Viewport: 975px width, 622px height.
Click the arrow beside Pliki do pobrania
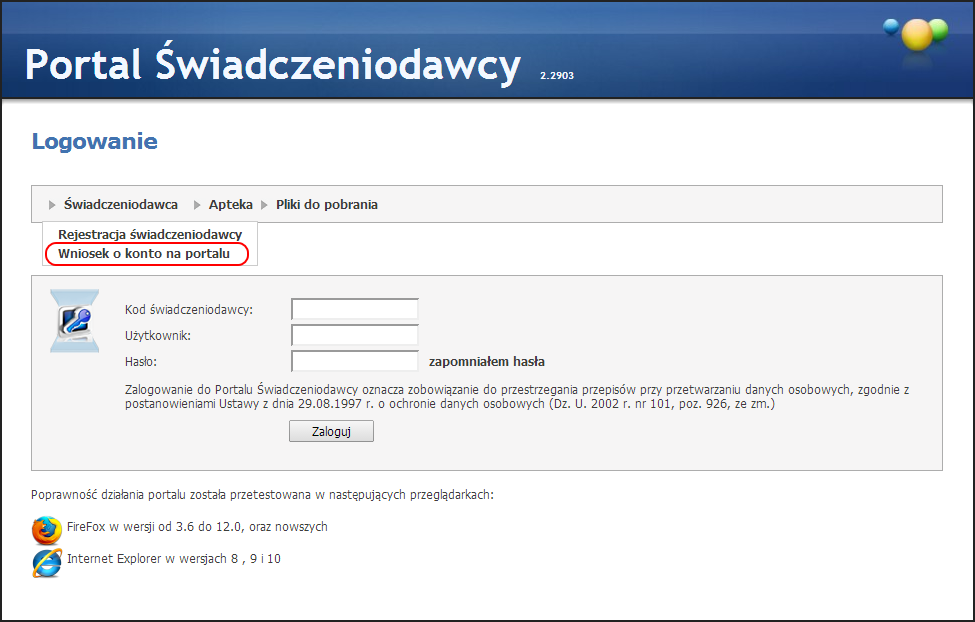click(264, 205)
